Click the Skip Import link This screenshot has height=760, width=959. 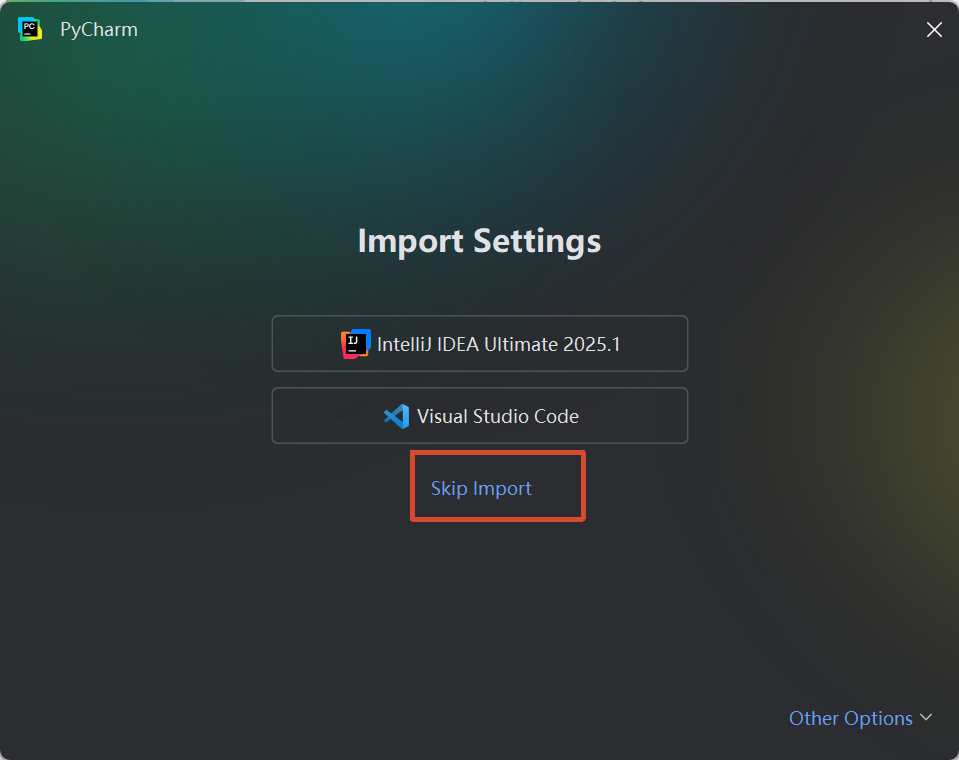coord(481,488)
